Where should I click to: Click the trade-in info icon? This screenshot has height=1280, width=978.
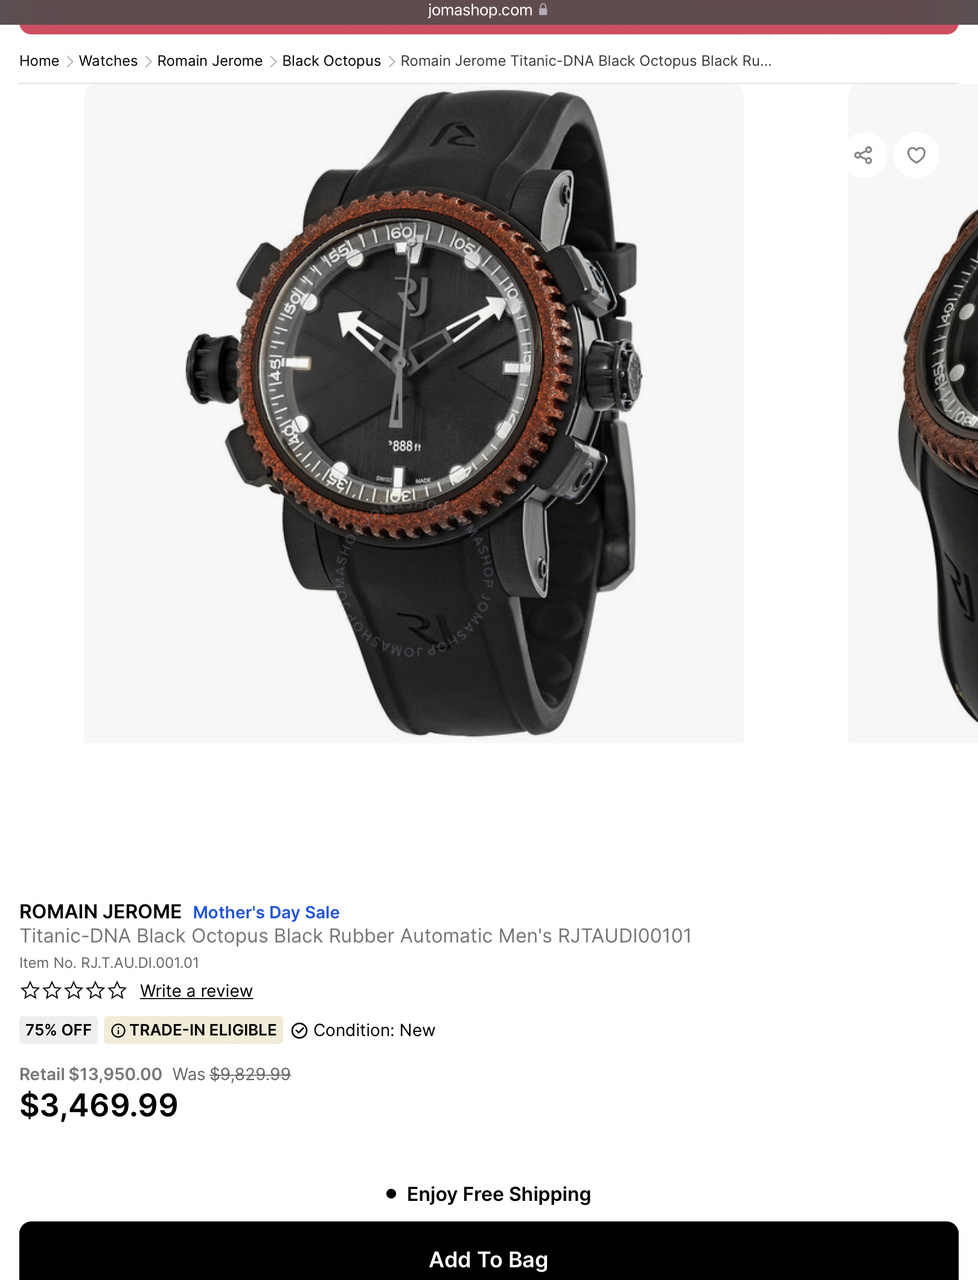[x=118, y=1031]
